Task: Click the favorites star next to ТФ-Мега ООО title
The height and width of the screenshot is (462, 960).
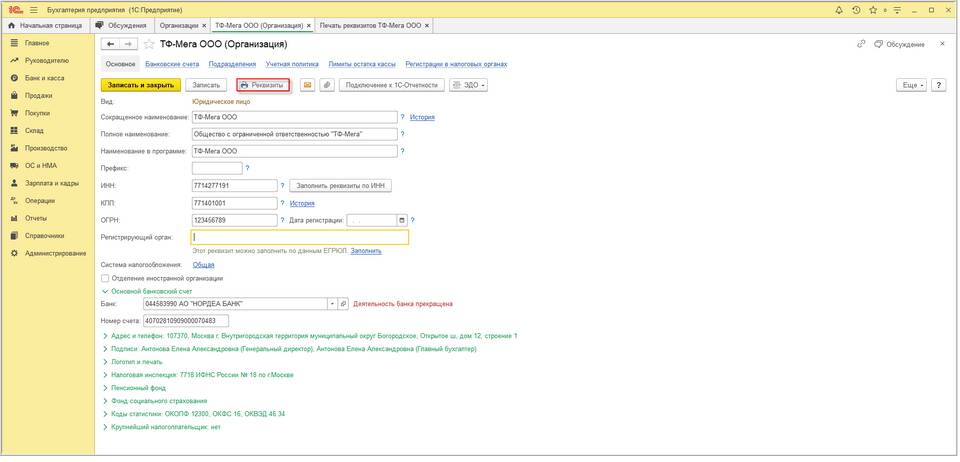Action: tap(150, 45)
